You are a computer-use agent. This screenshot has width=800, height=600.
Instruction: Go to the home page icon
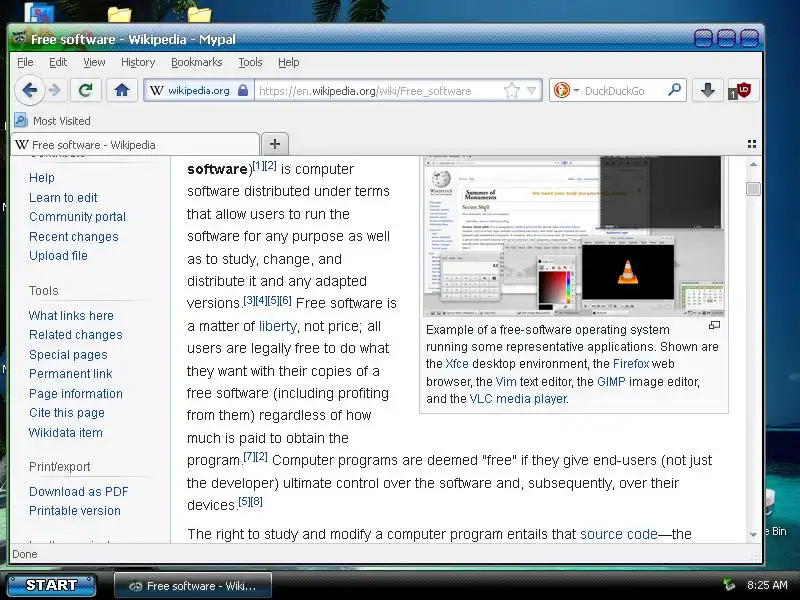click(121, 91)
